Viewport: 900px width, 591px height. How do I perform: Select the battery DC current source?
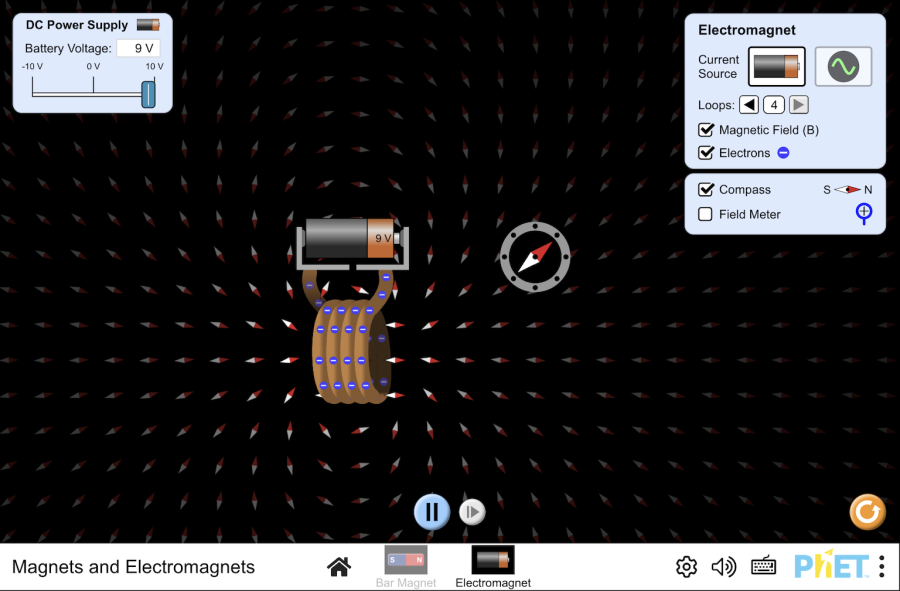(x=776, y=67)
